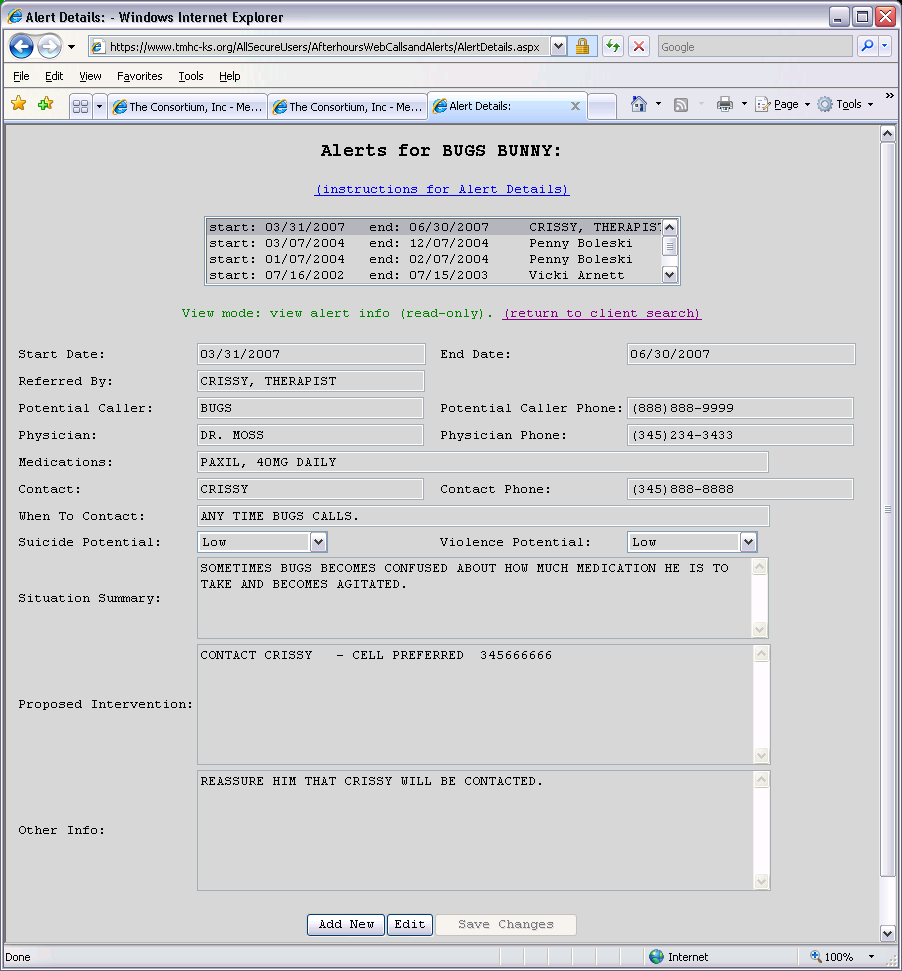The height and width of the screenshot is (971, 902).
Task: Click the Referred By field
Action: tap(311, 381)
